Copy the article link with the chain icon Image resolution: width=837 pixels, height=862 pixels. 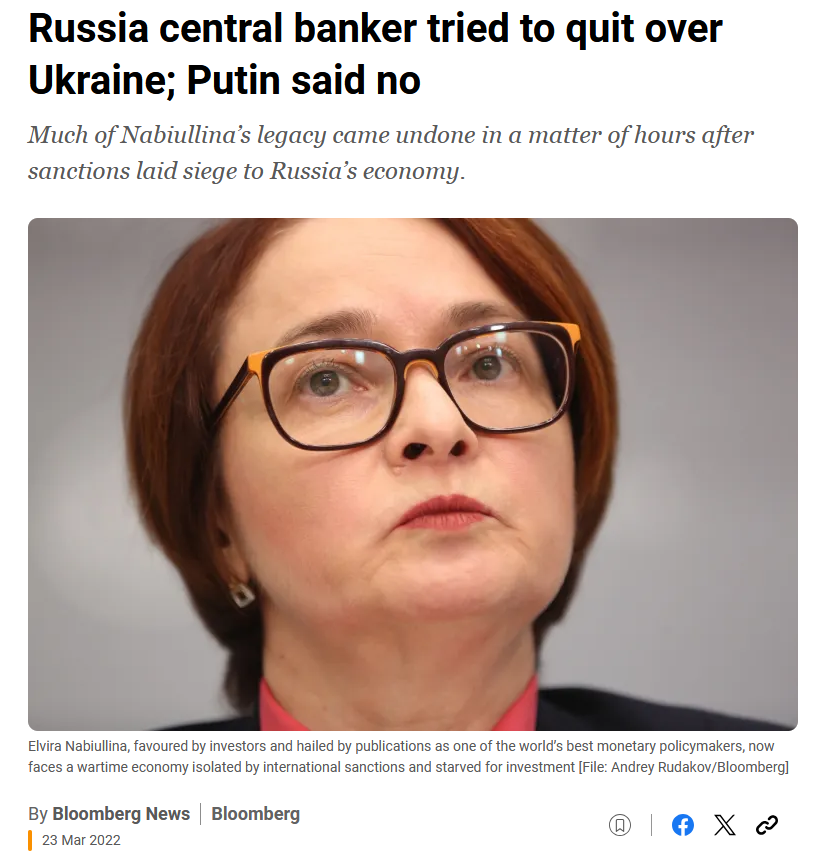point(767,825)
